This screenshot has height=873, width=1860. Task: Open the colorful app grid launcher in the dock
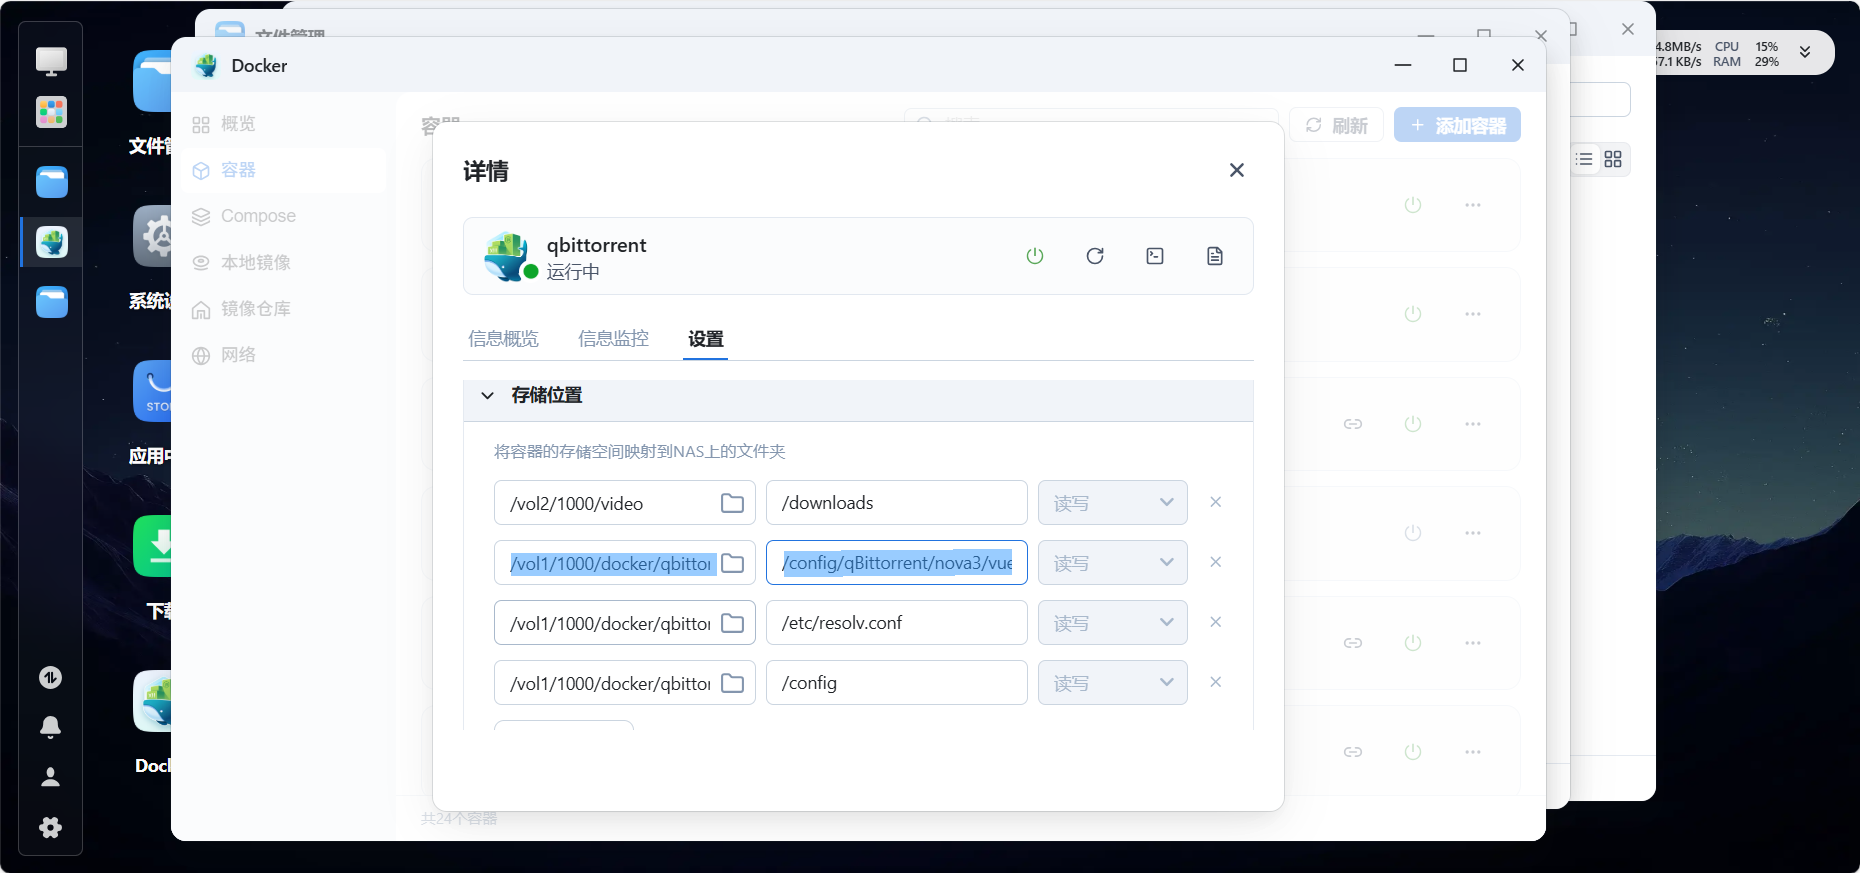(x=51, y=112)
